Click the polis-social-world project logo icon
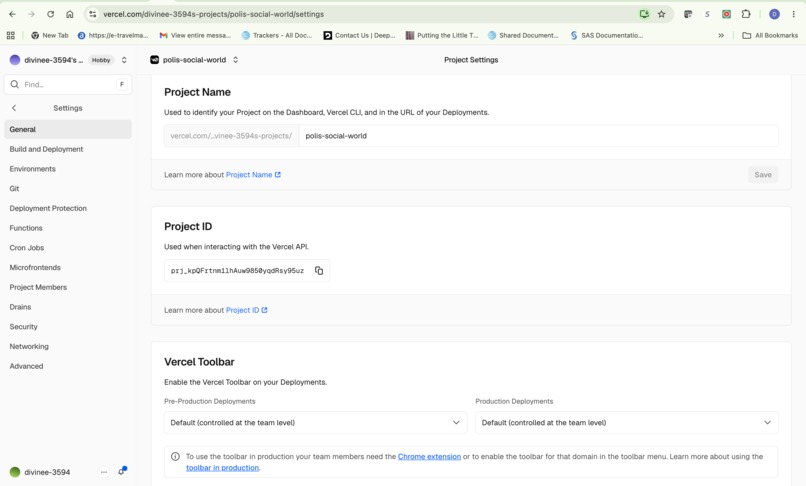Image resolution: width=806 pixels, height=486 pixels. pos(154,60)
